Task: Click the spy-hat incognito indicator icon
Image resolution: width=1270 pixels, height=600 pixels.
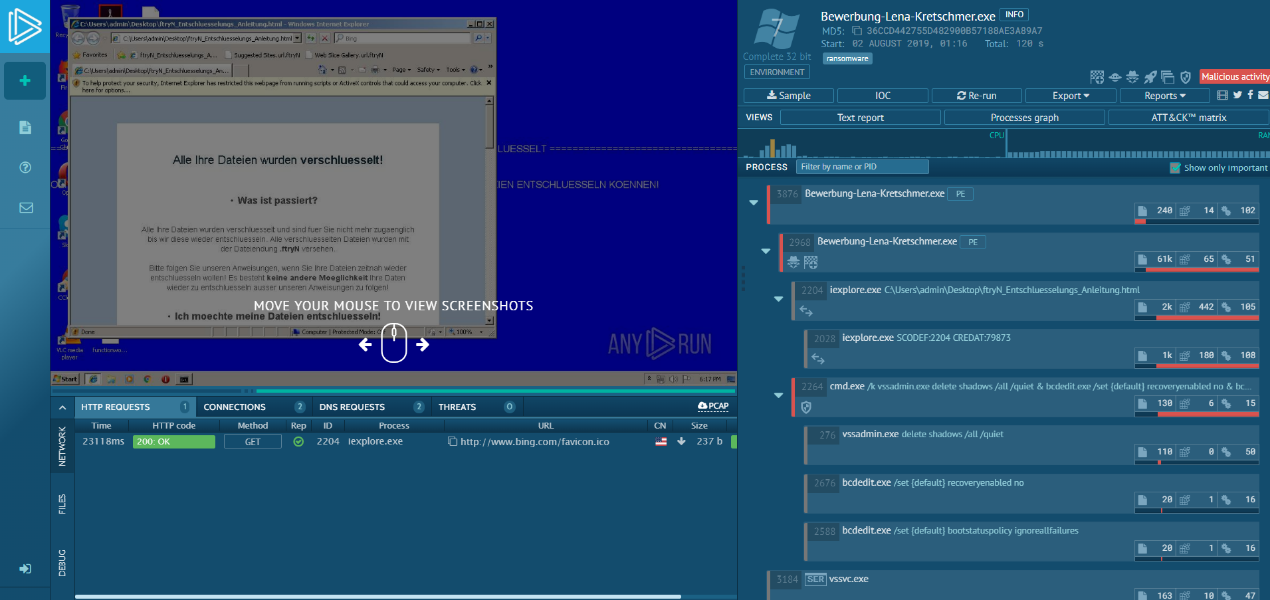Action: pos(1133,77)
